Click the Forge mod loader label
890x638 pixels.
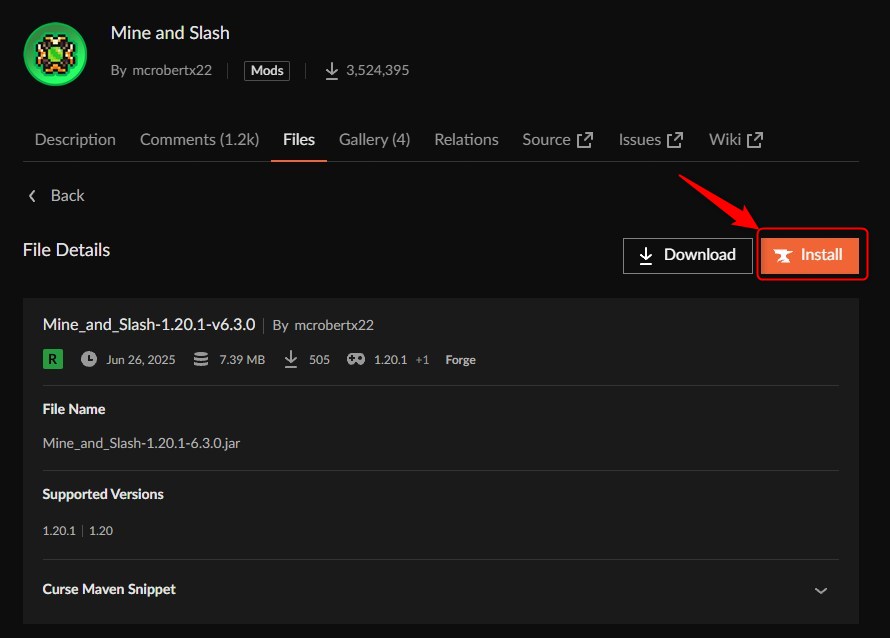[x=460, y=360]
